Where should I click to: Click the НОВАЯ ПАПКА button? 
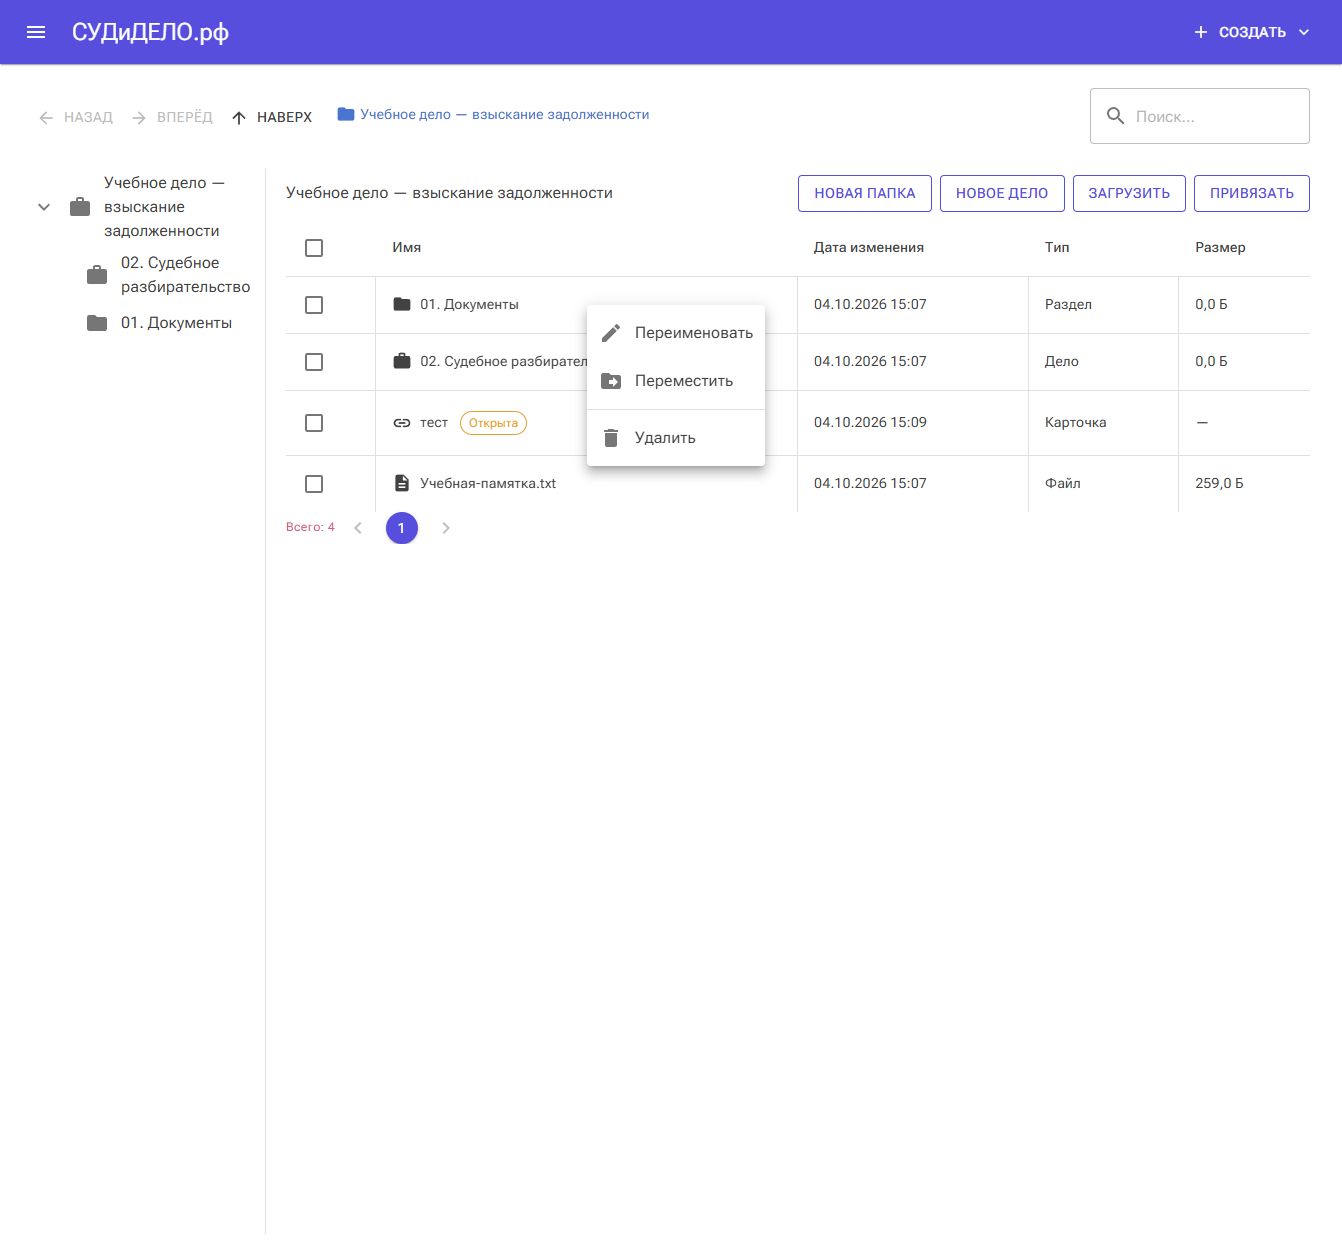[865, 193]
